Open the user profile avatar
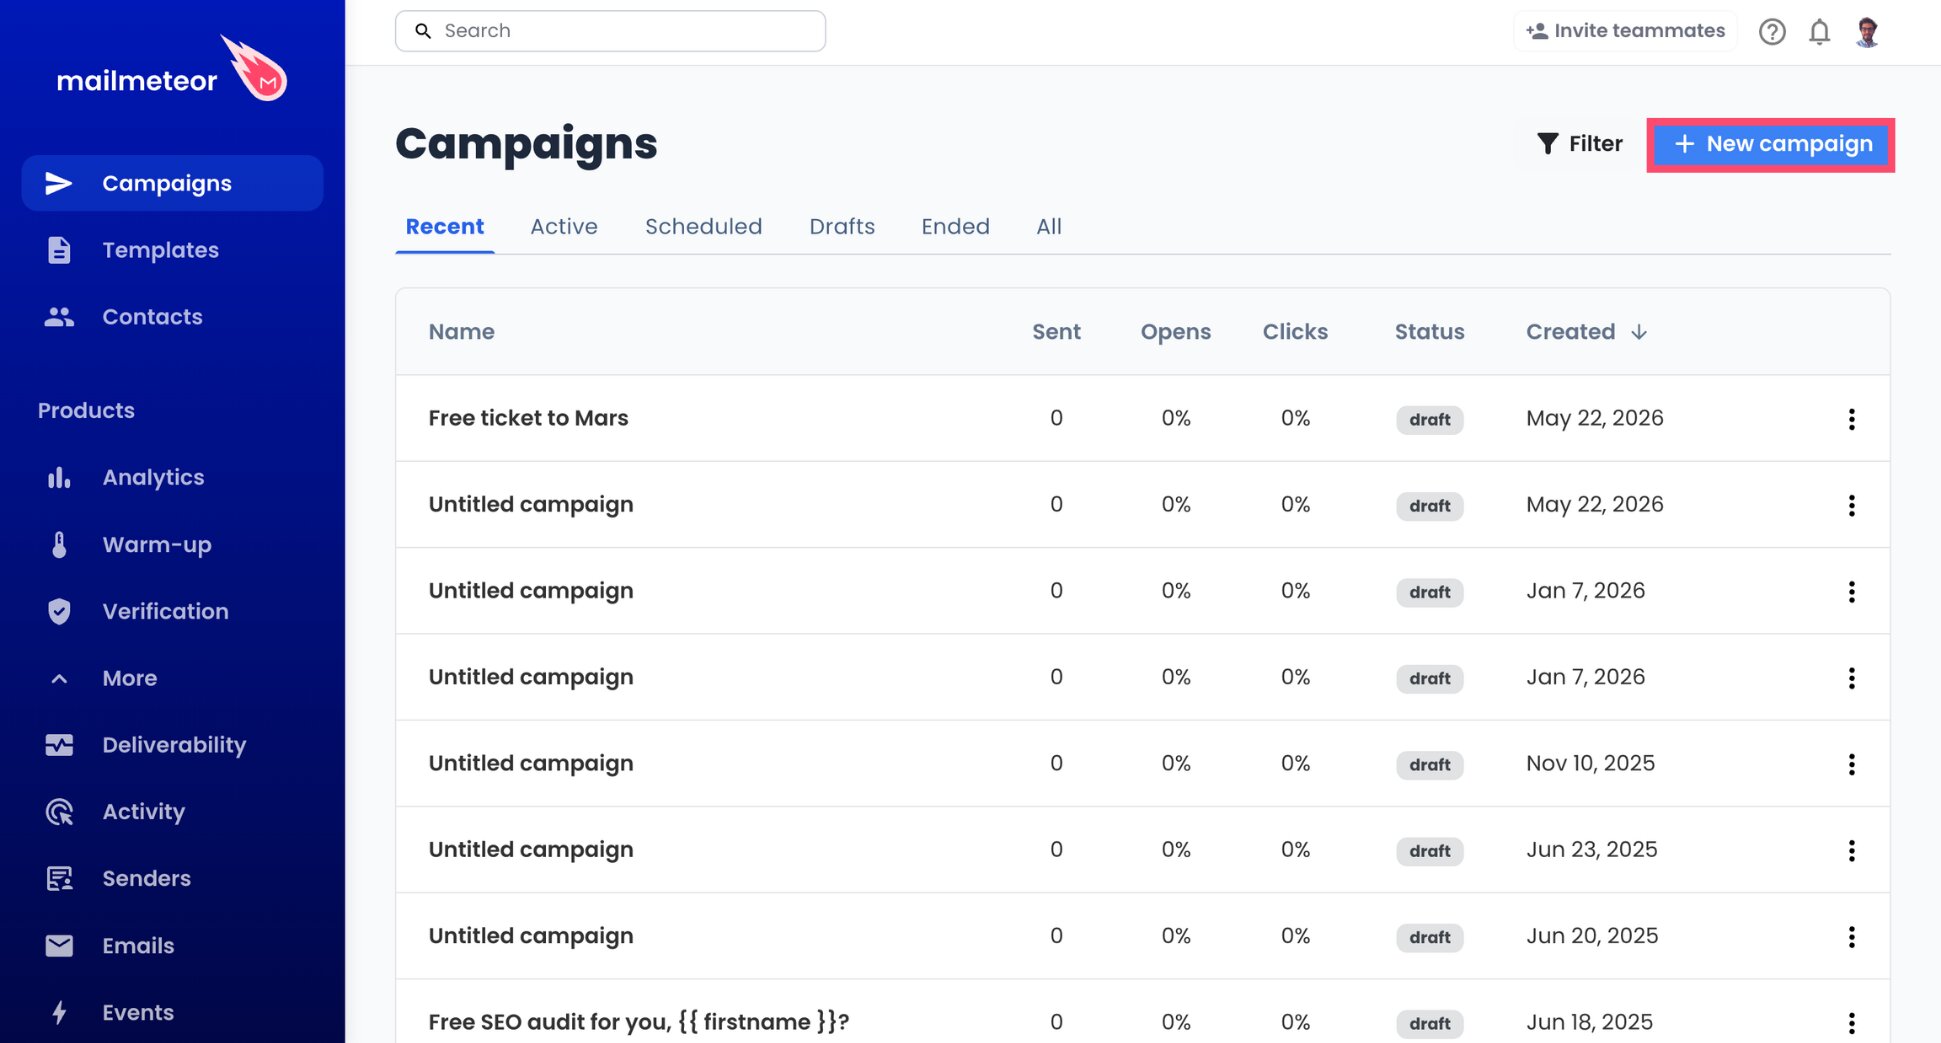This screenshot has height=1043, width=1941. [1867, 32]
